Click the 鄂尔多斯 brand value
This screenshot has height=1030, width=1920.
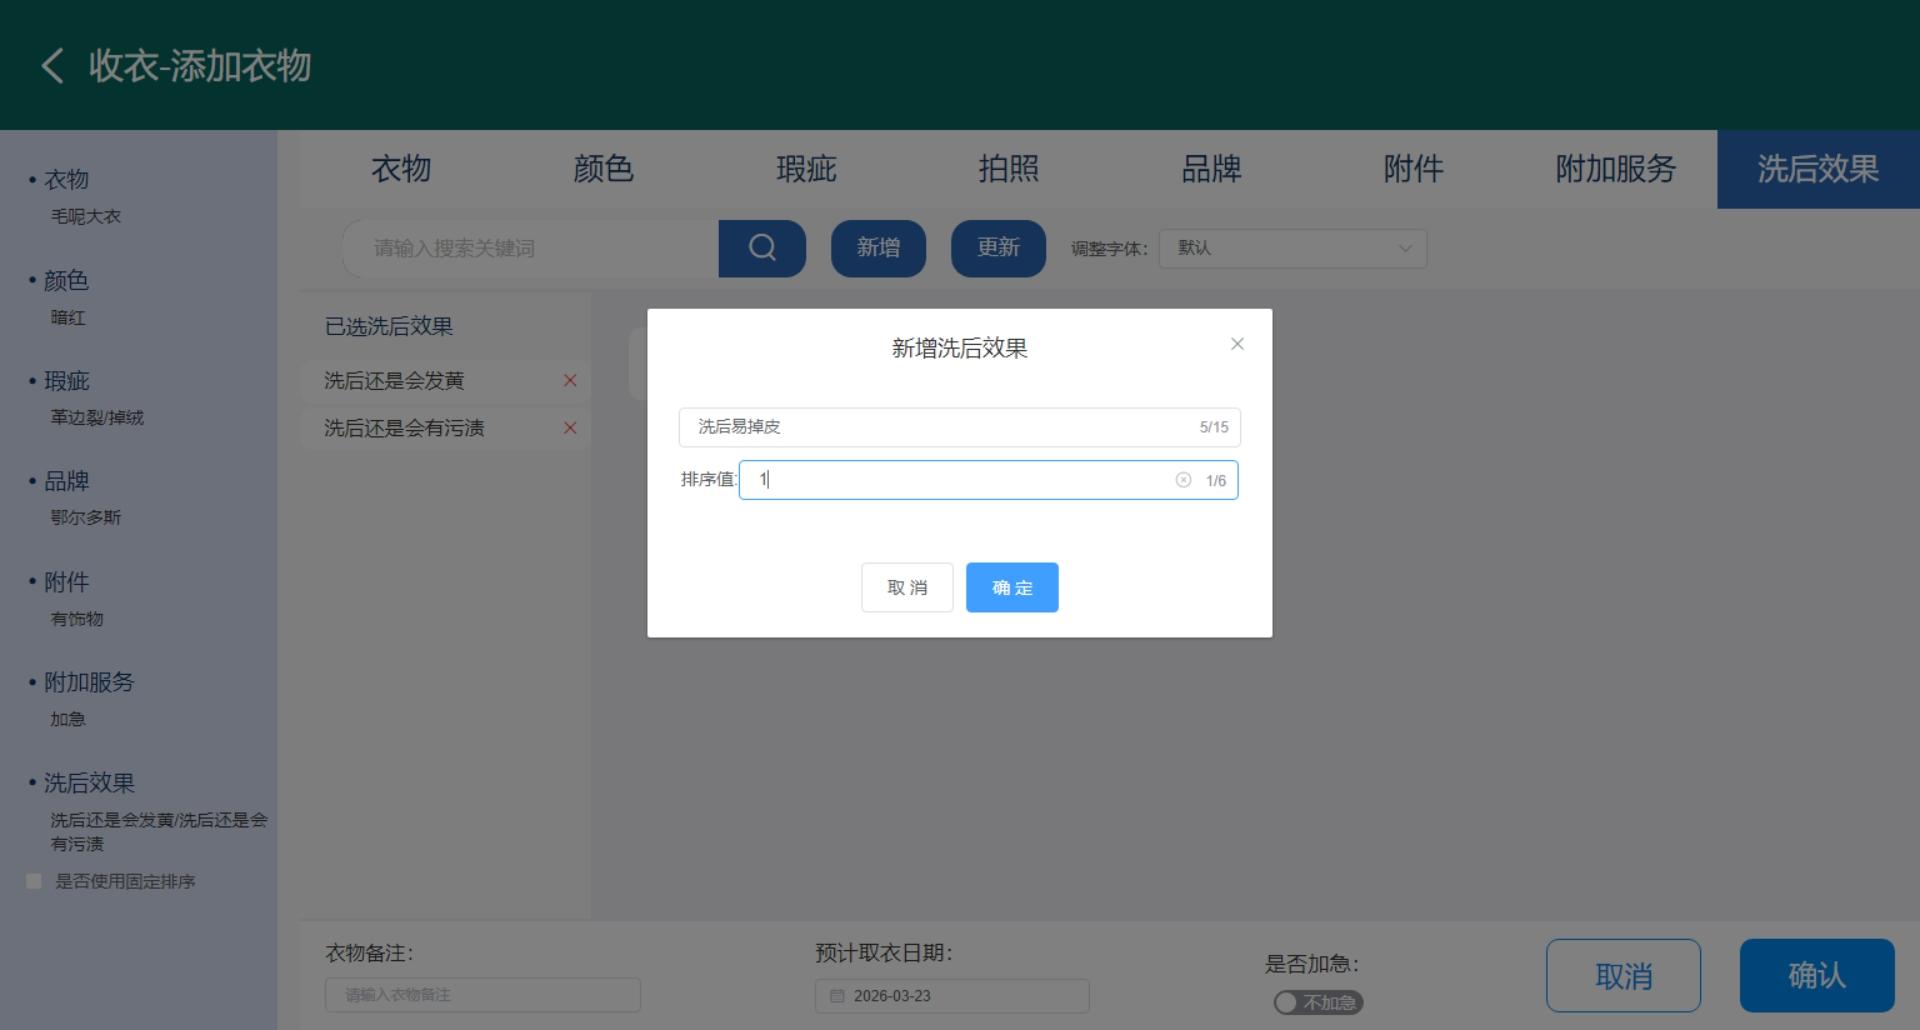(x=86, y=517)
